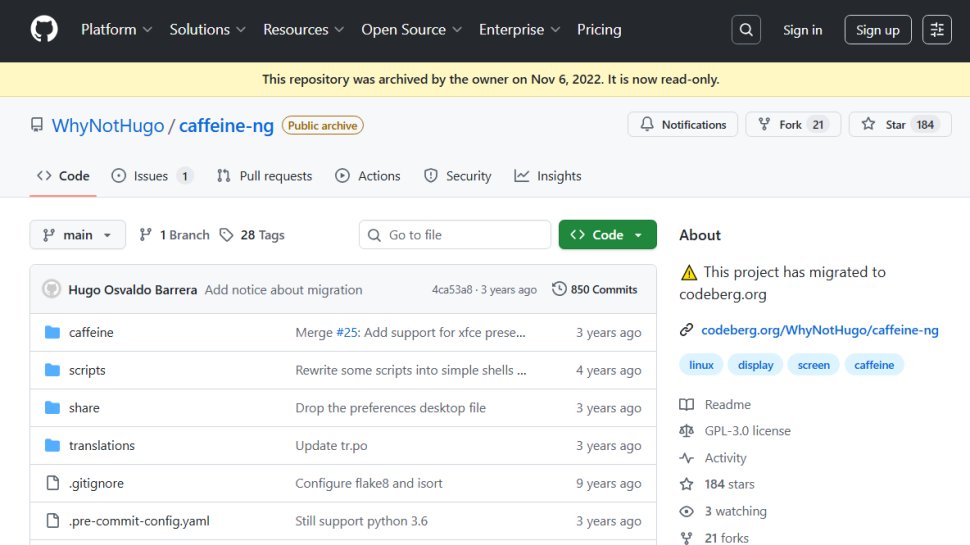The height and width of the screenshot is (545, 970).
Task: Open the 1 Branch link
Action: point(174,235)
